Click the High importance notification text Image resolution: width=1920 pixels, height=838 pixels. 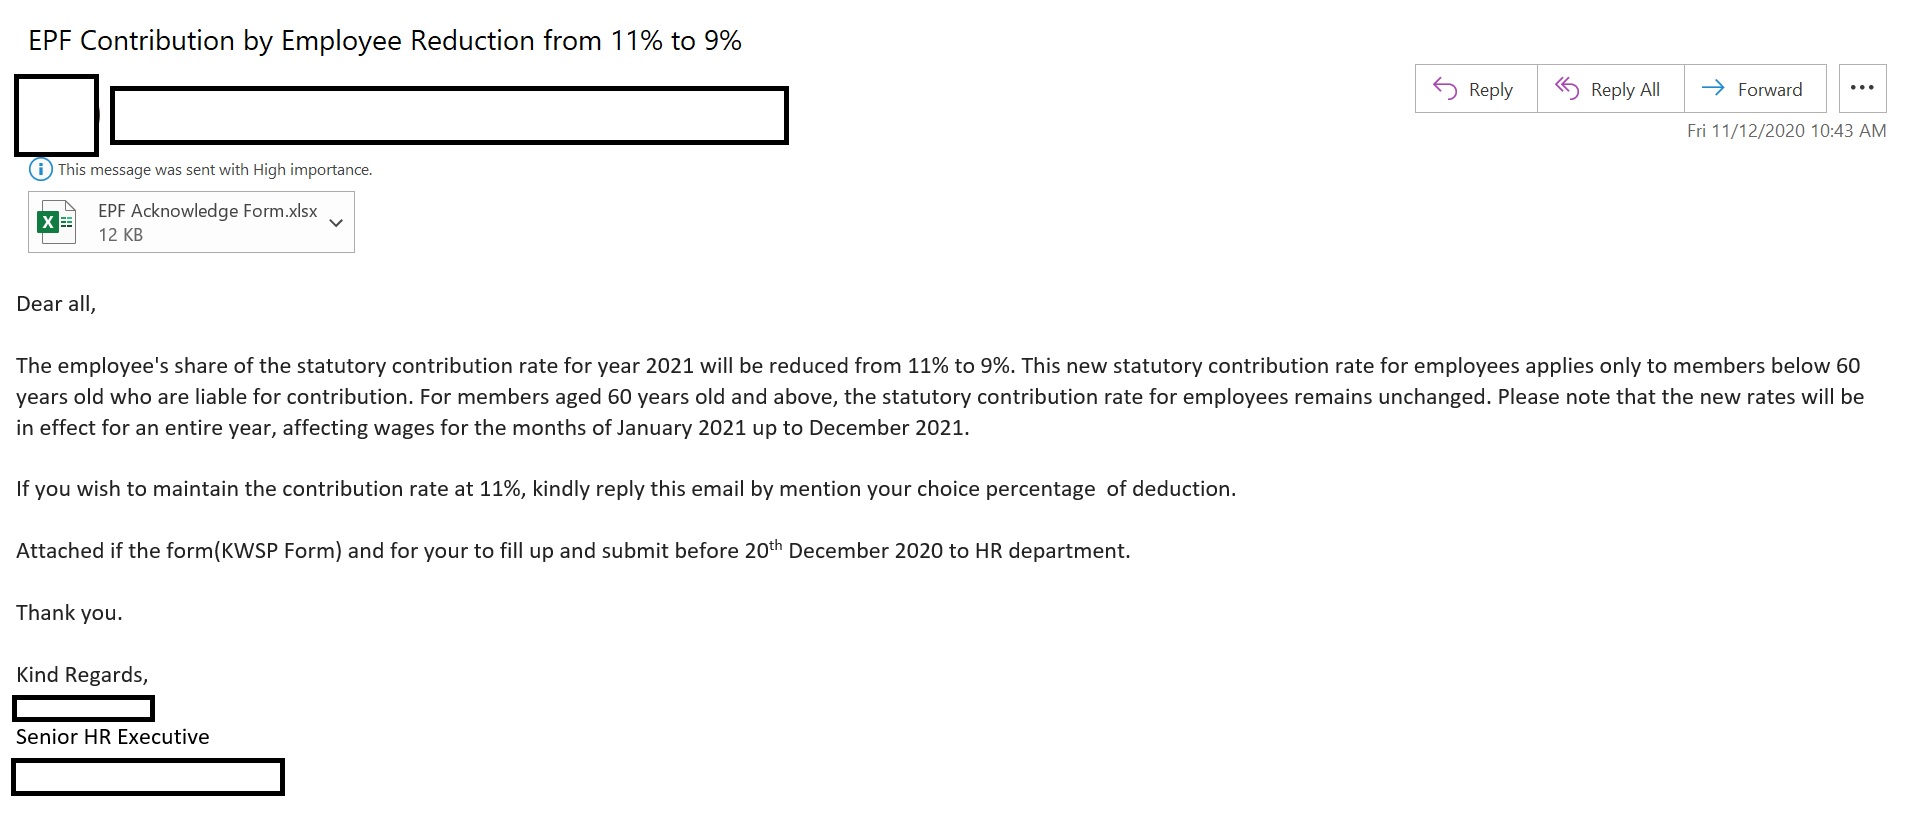coord(215,170)
